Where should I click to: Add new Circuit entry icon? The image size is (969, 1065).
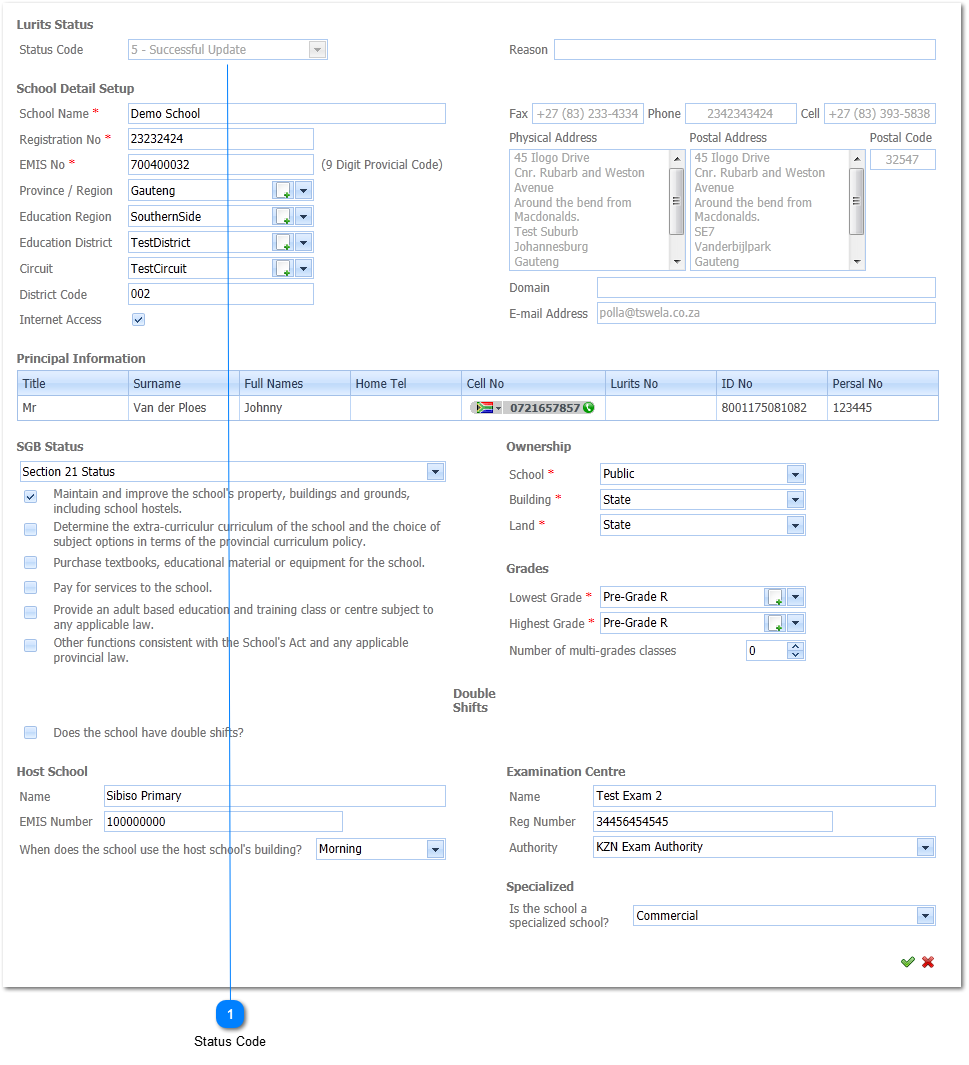point(283,268)
